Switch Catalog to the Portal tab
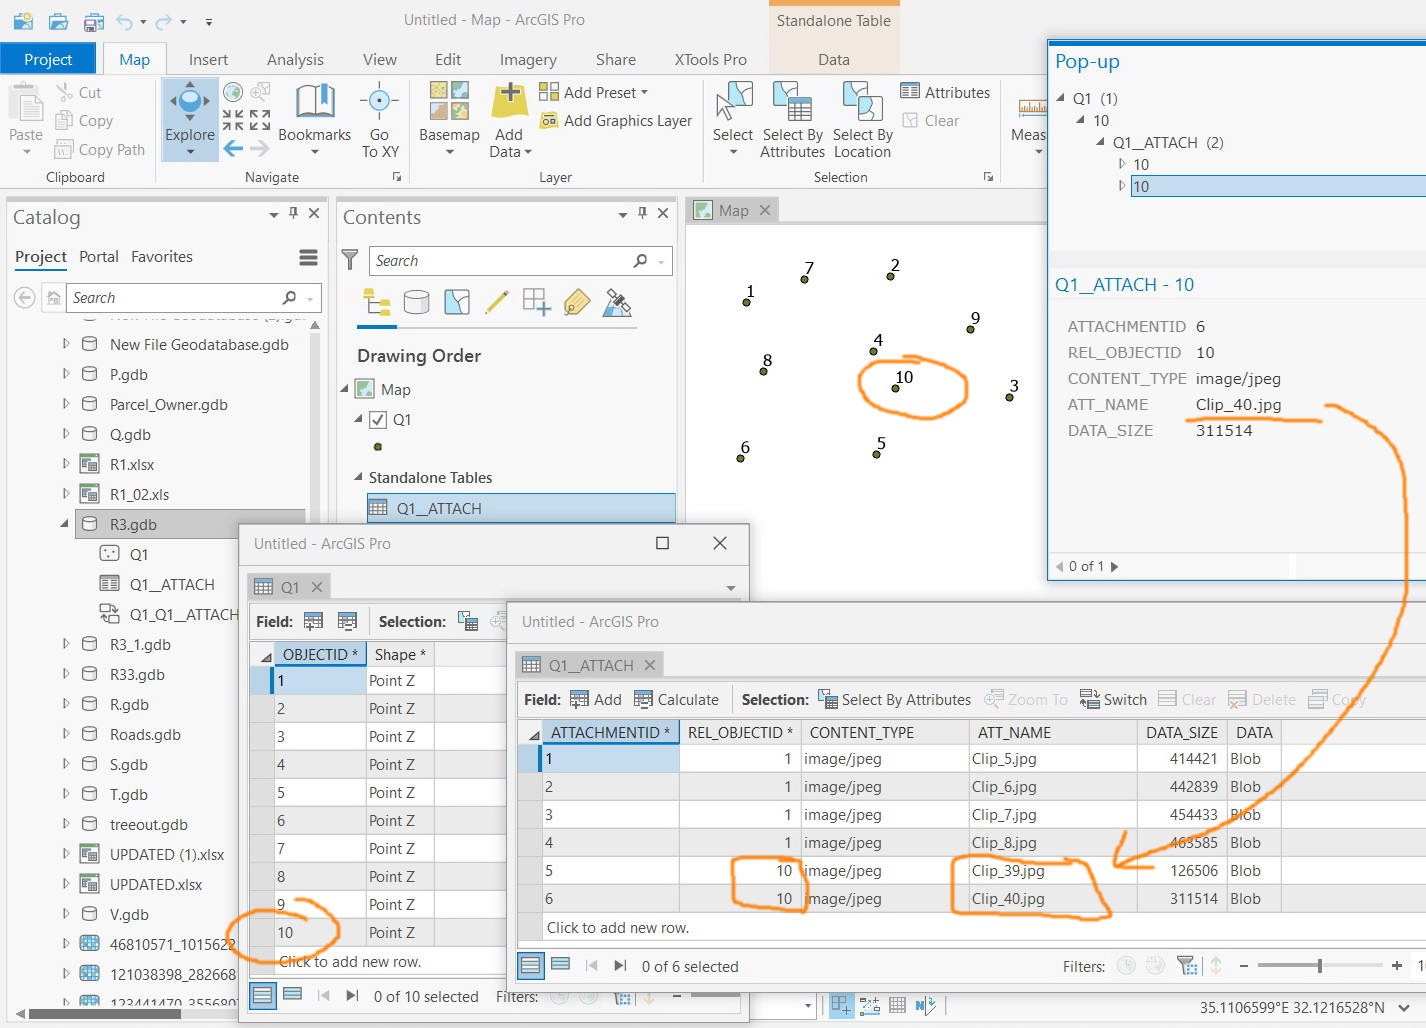 [x=99, y=257]
